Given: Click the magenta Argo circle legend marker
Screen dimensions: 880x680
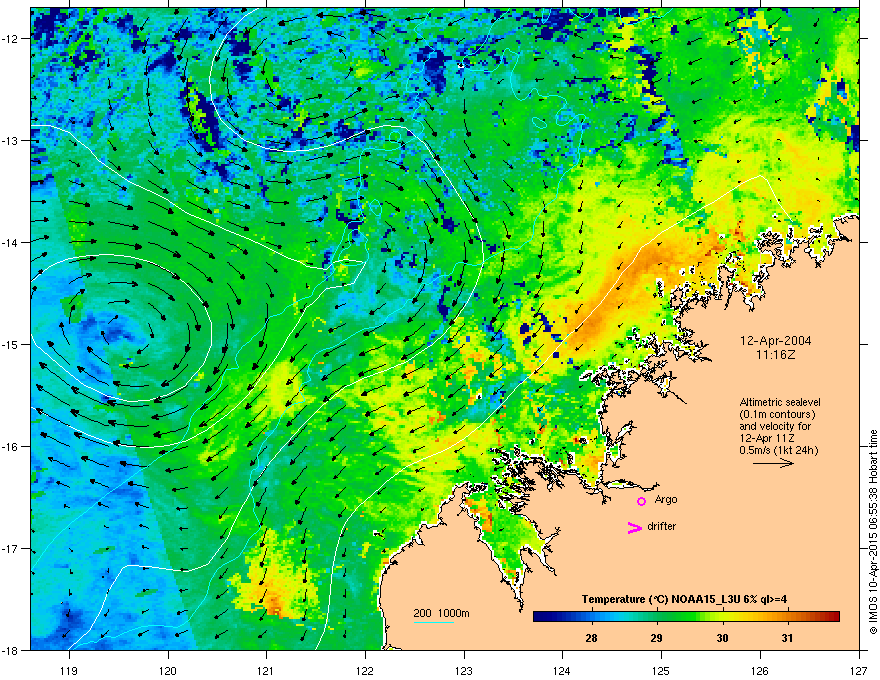Looking at the screenshot, I should coord(641,501).
